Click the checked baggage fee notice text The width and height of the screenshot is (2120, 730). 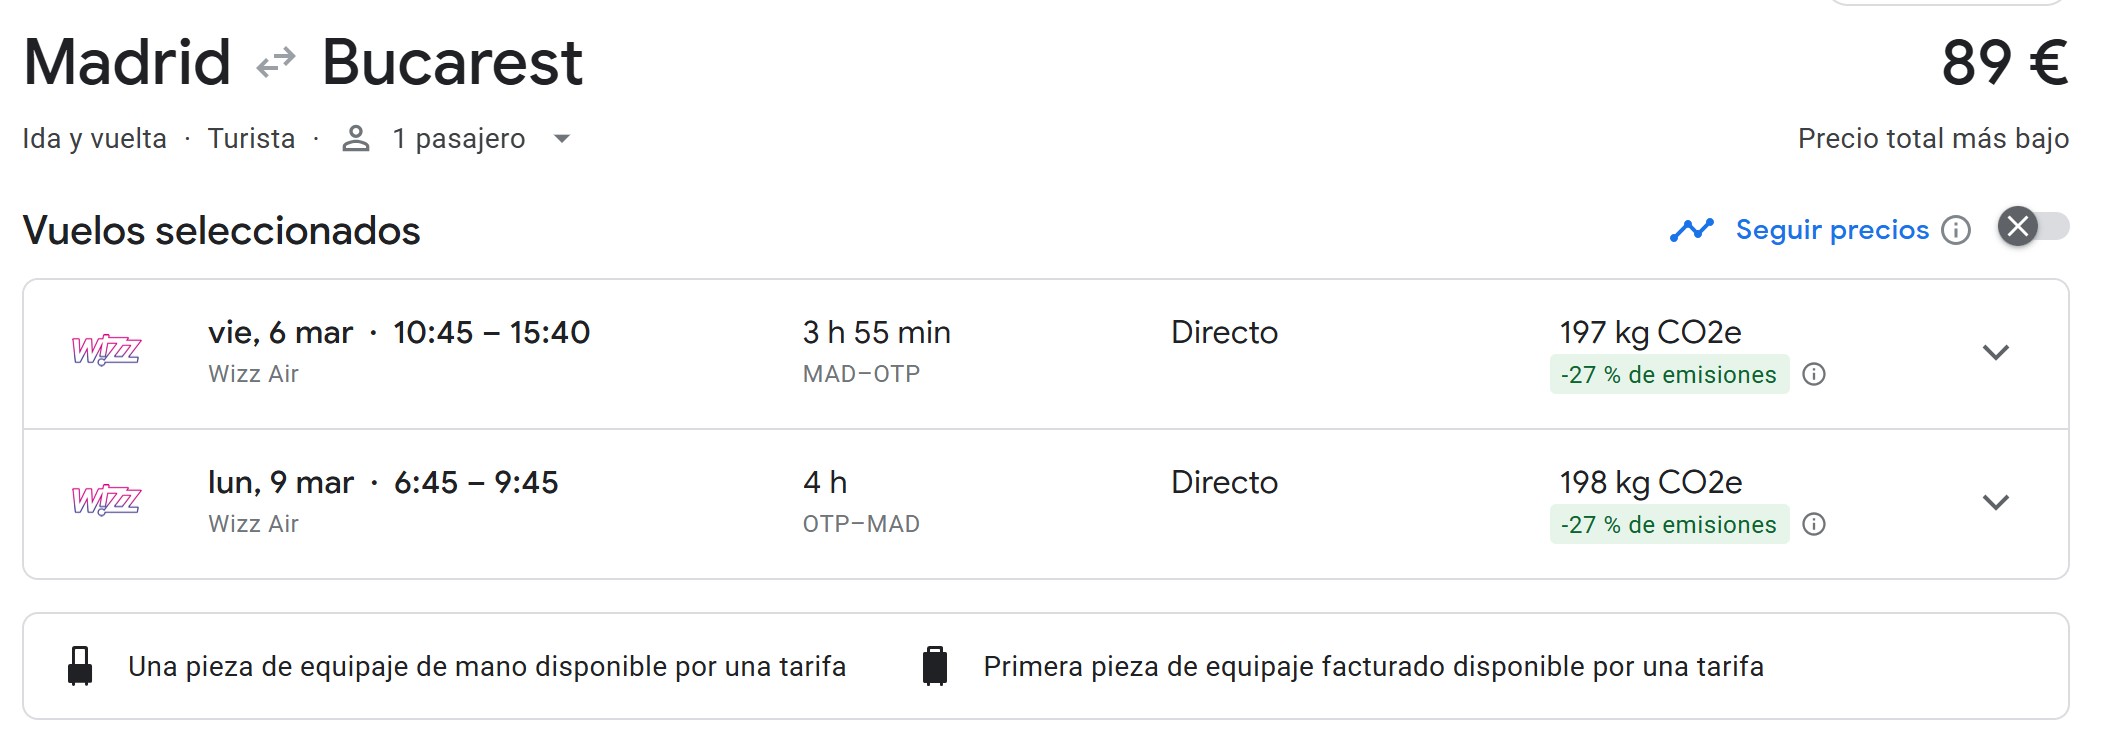[x=1373, y=666]
